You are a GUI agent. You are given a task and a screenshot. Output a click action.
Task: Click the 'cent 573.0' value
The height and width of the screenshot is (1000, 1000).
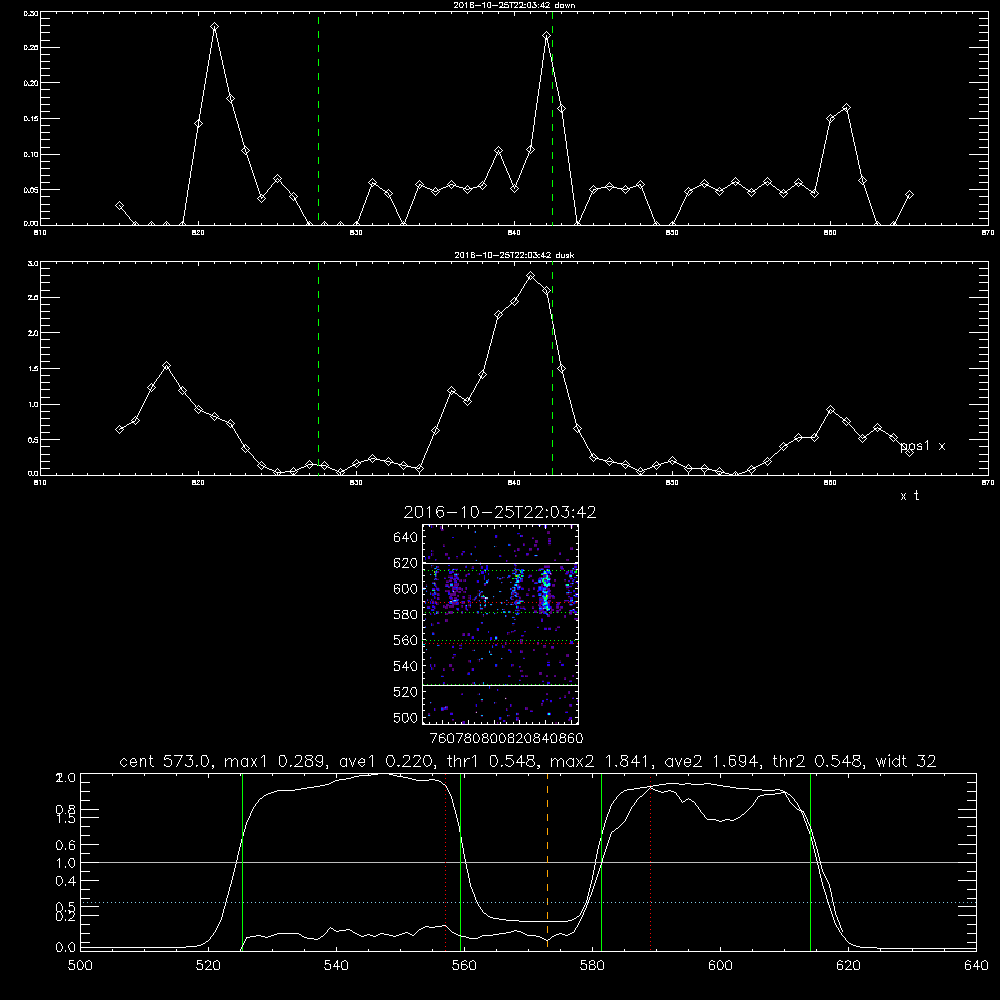point(165,761)
